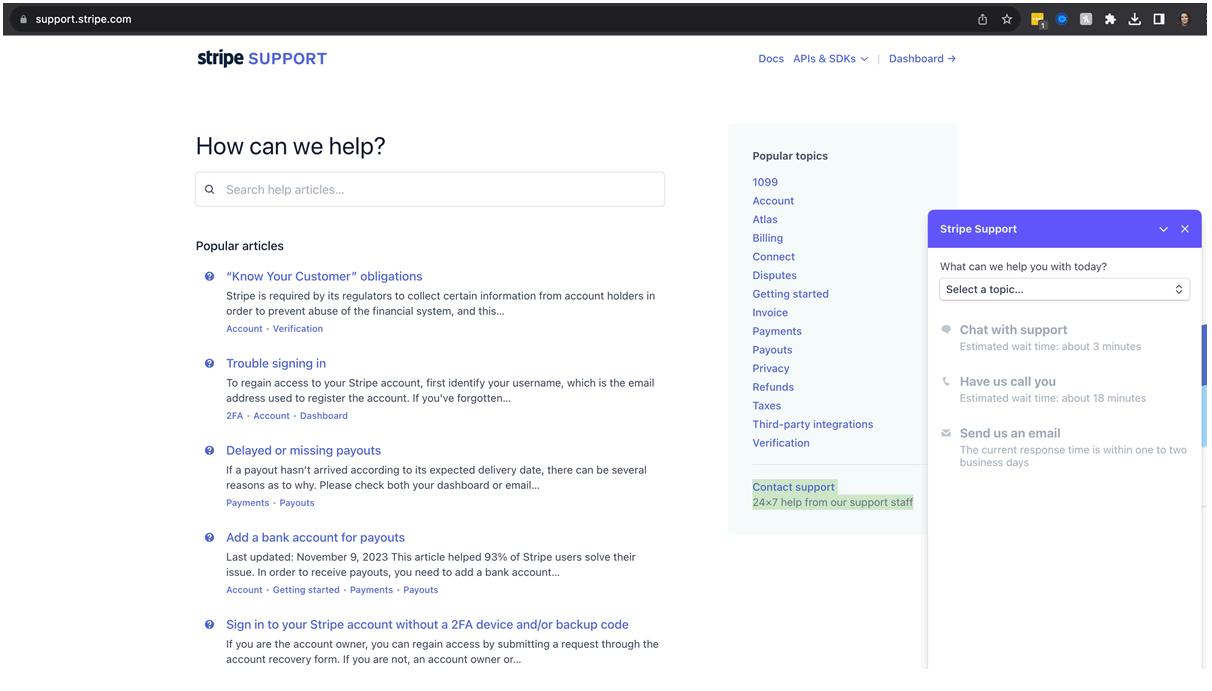Go to the Dashboard link
The height and width of the screenshot is (691, 1212).
click(922, 59)
